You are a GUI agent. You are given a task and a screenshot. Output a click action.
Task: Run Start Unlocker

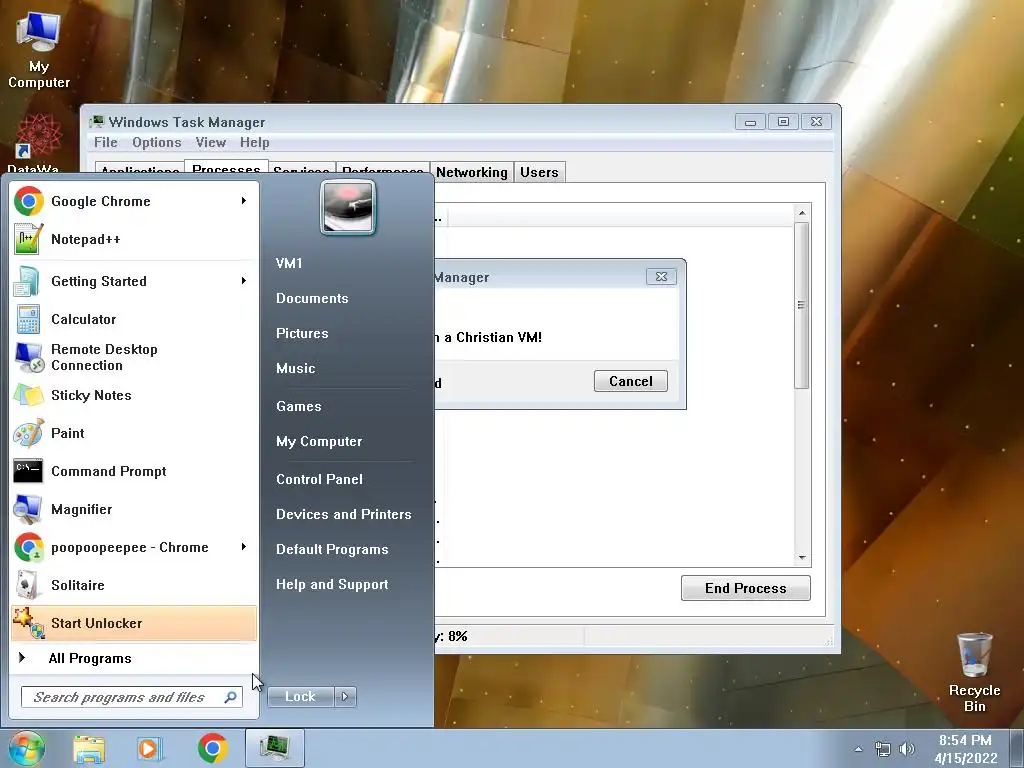134,623
